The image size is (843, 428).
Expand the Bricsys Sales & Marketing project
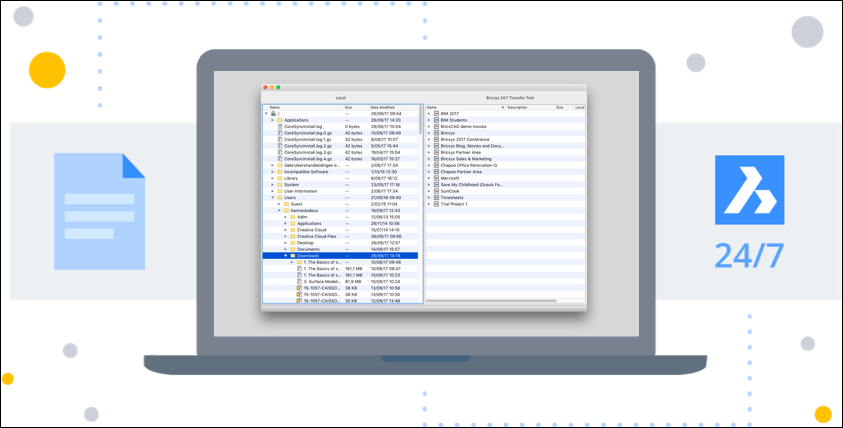click(x=429, y=159)
